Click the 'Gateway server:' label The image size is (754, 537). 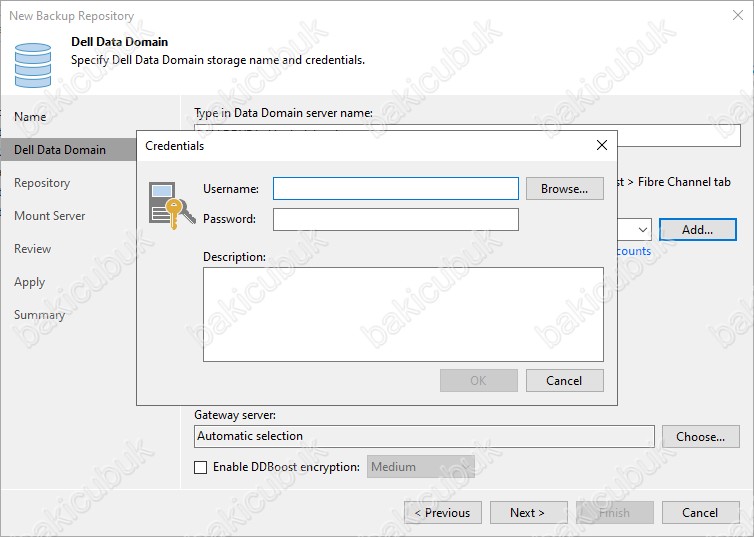(235, 415)
